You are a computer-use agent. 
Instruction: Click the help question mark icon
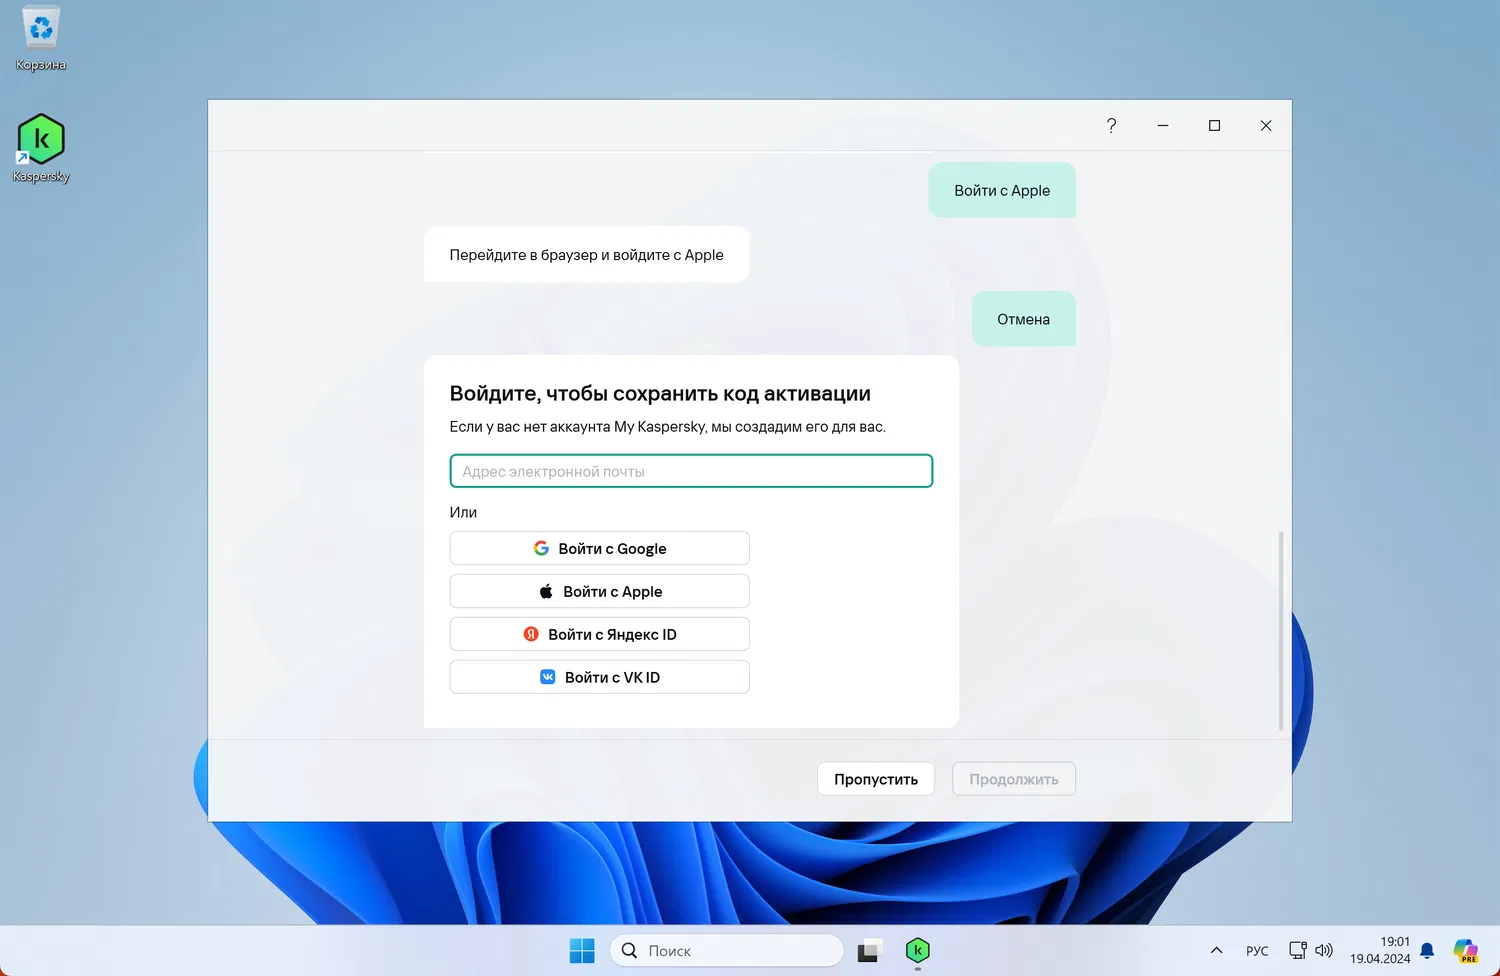coord(1111,125)
